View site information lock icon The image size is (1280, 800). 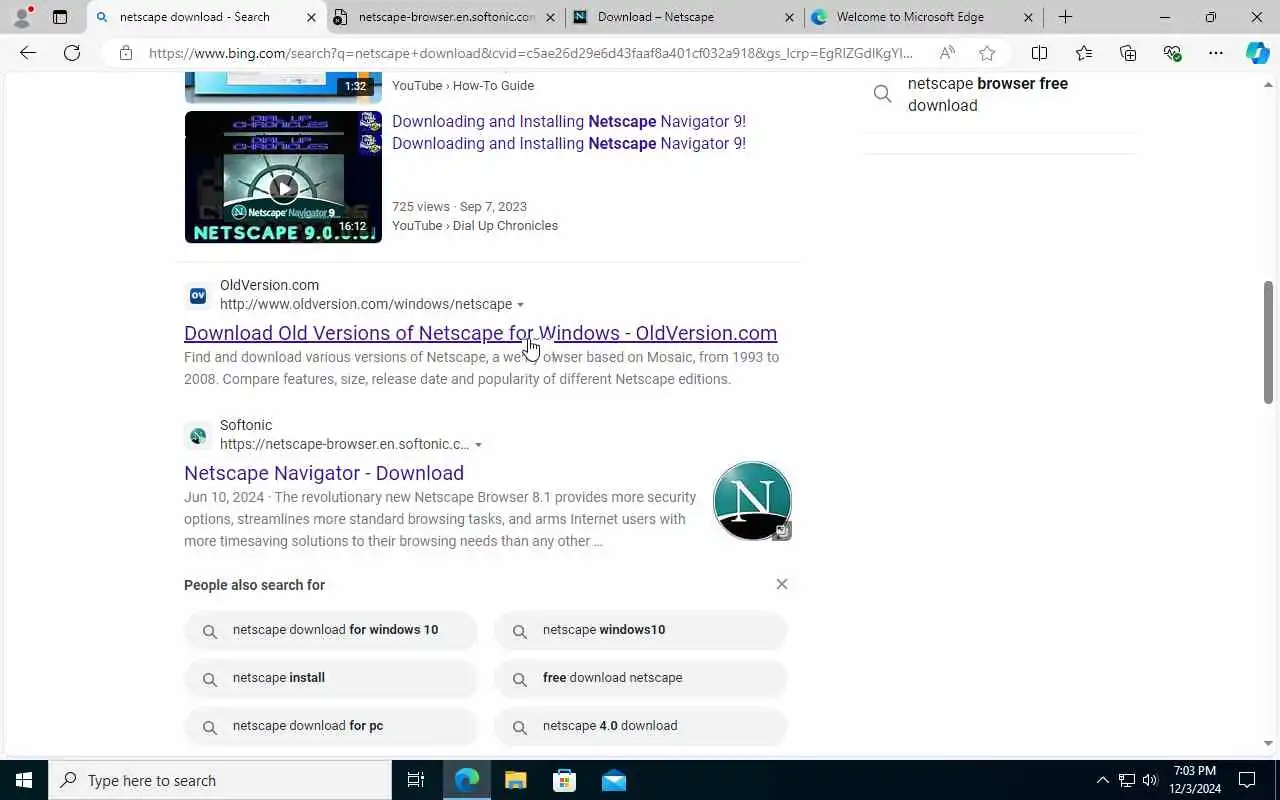click(x=126, y=53)
